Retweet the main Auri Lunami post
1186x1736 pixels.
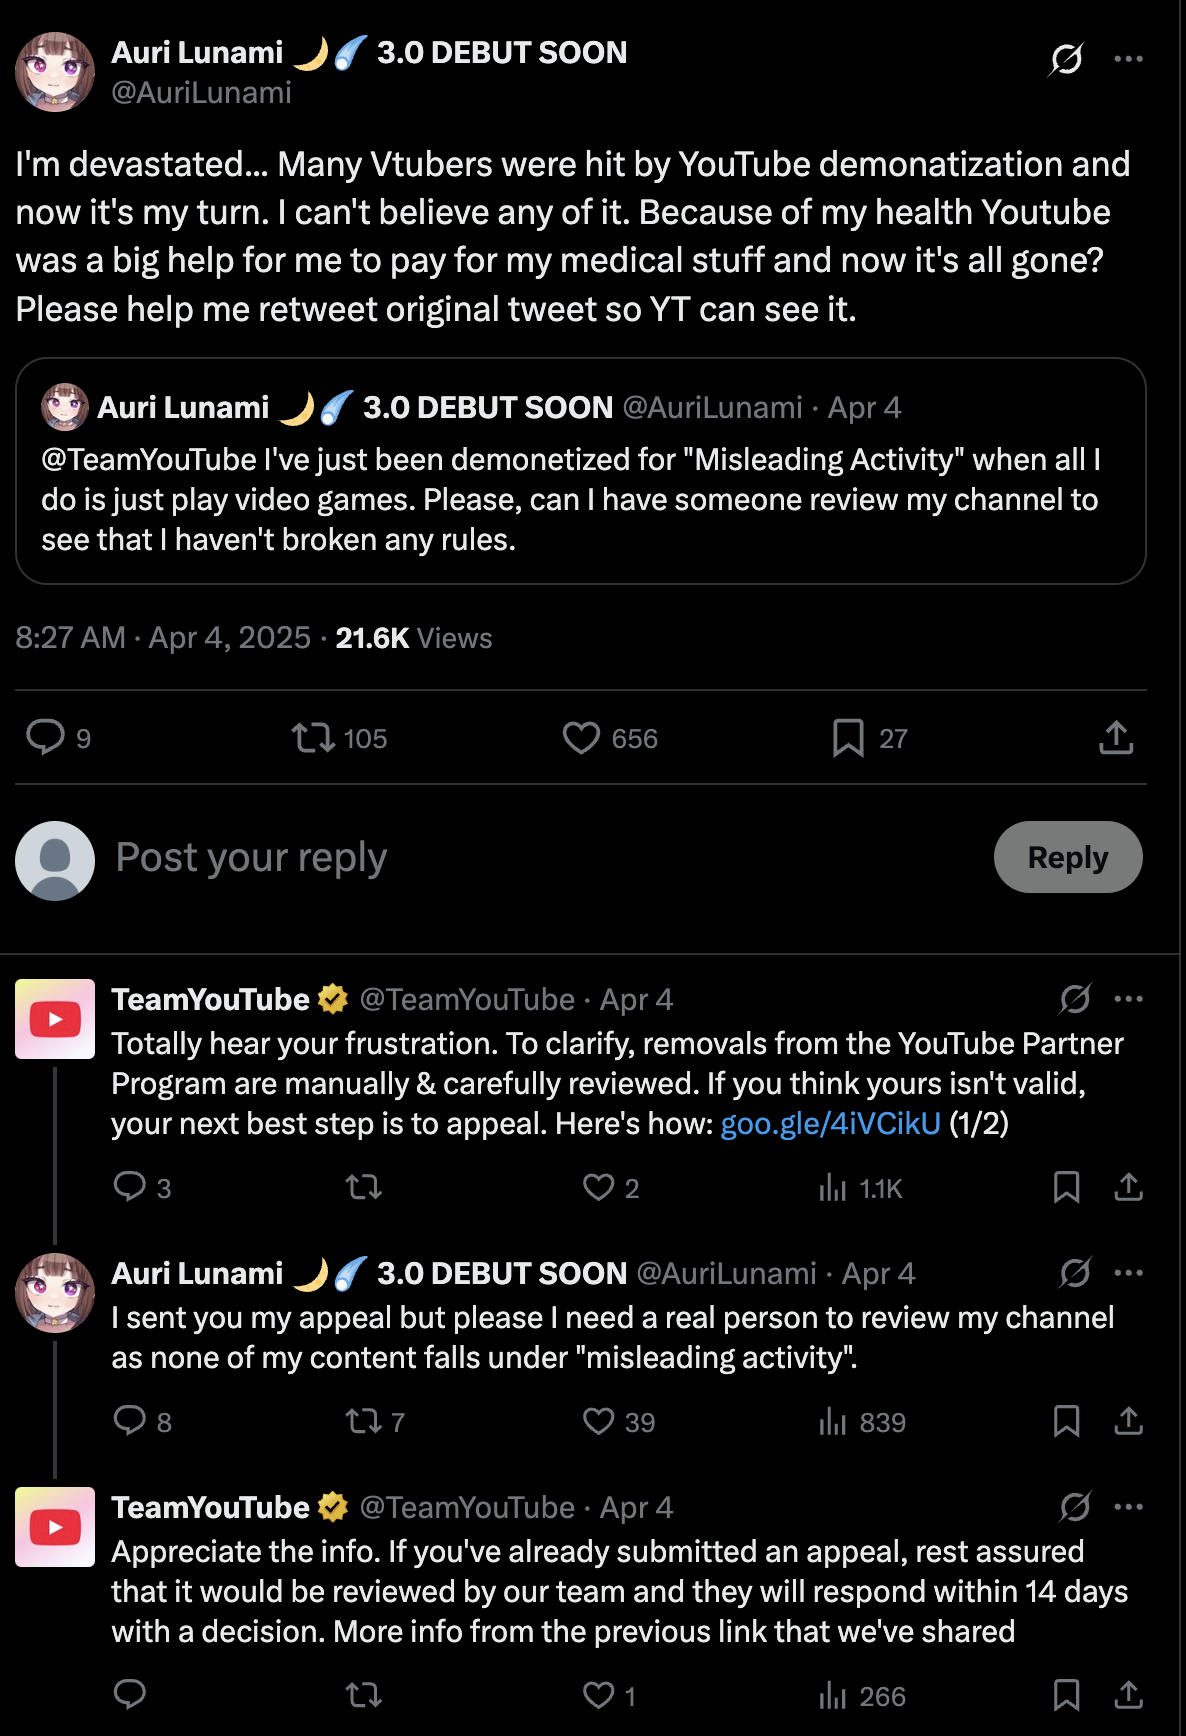click(313, 738)
